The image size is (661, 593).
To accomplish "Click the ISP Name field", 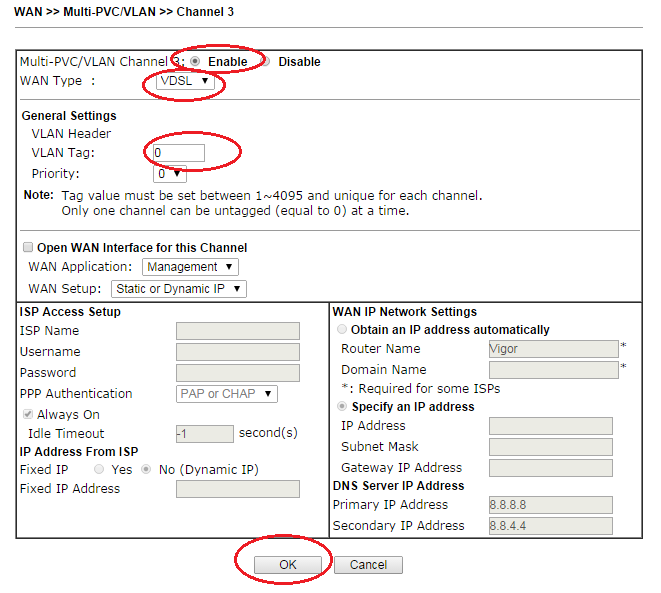I will (x=237, y=331).
